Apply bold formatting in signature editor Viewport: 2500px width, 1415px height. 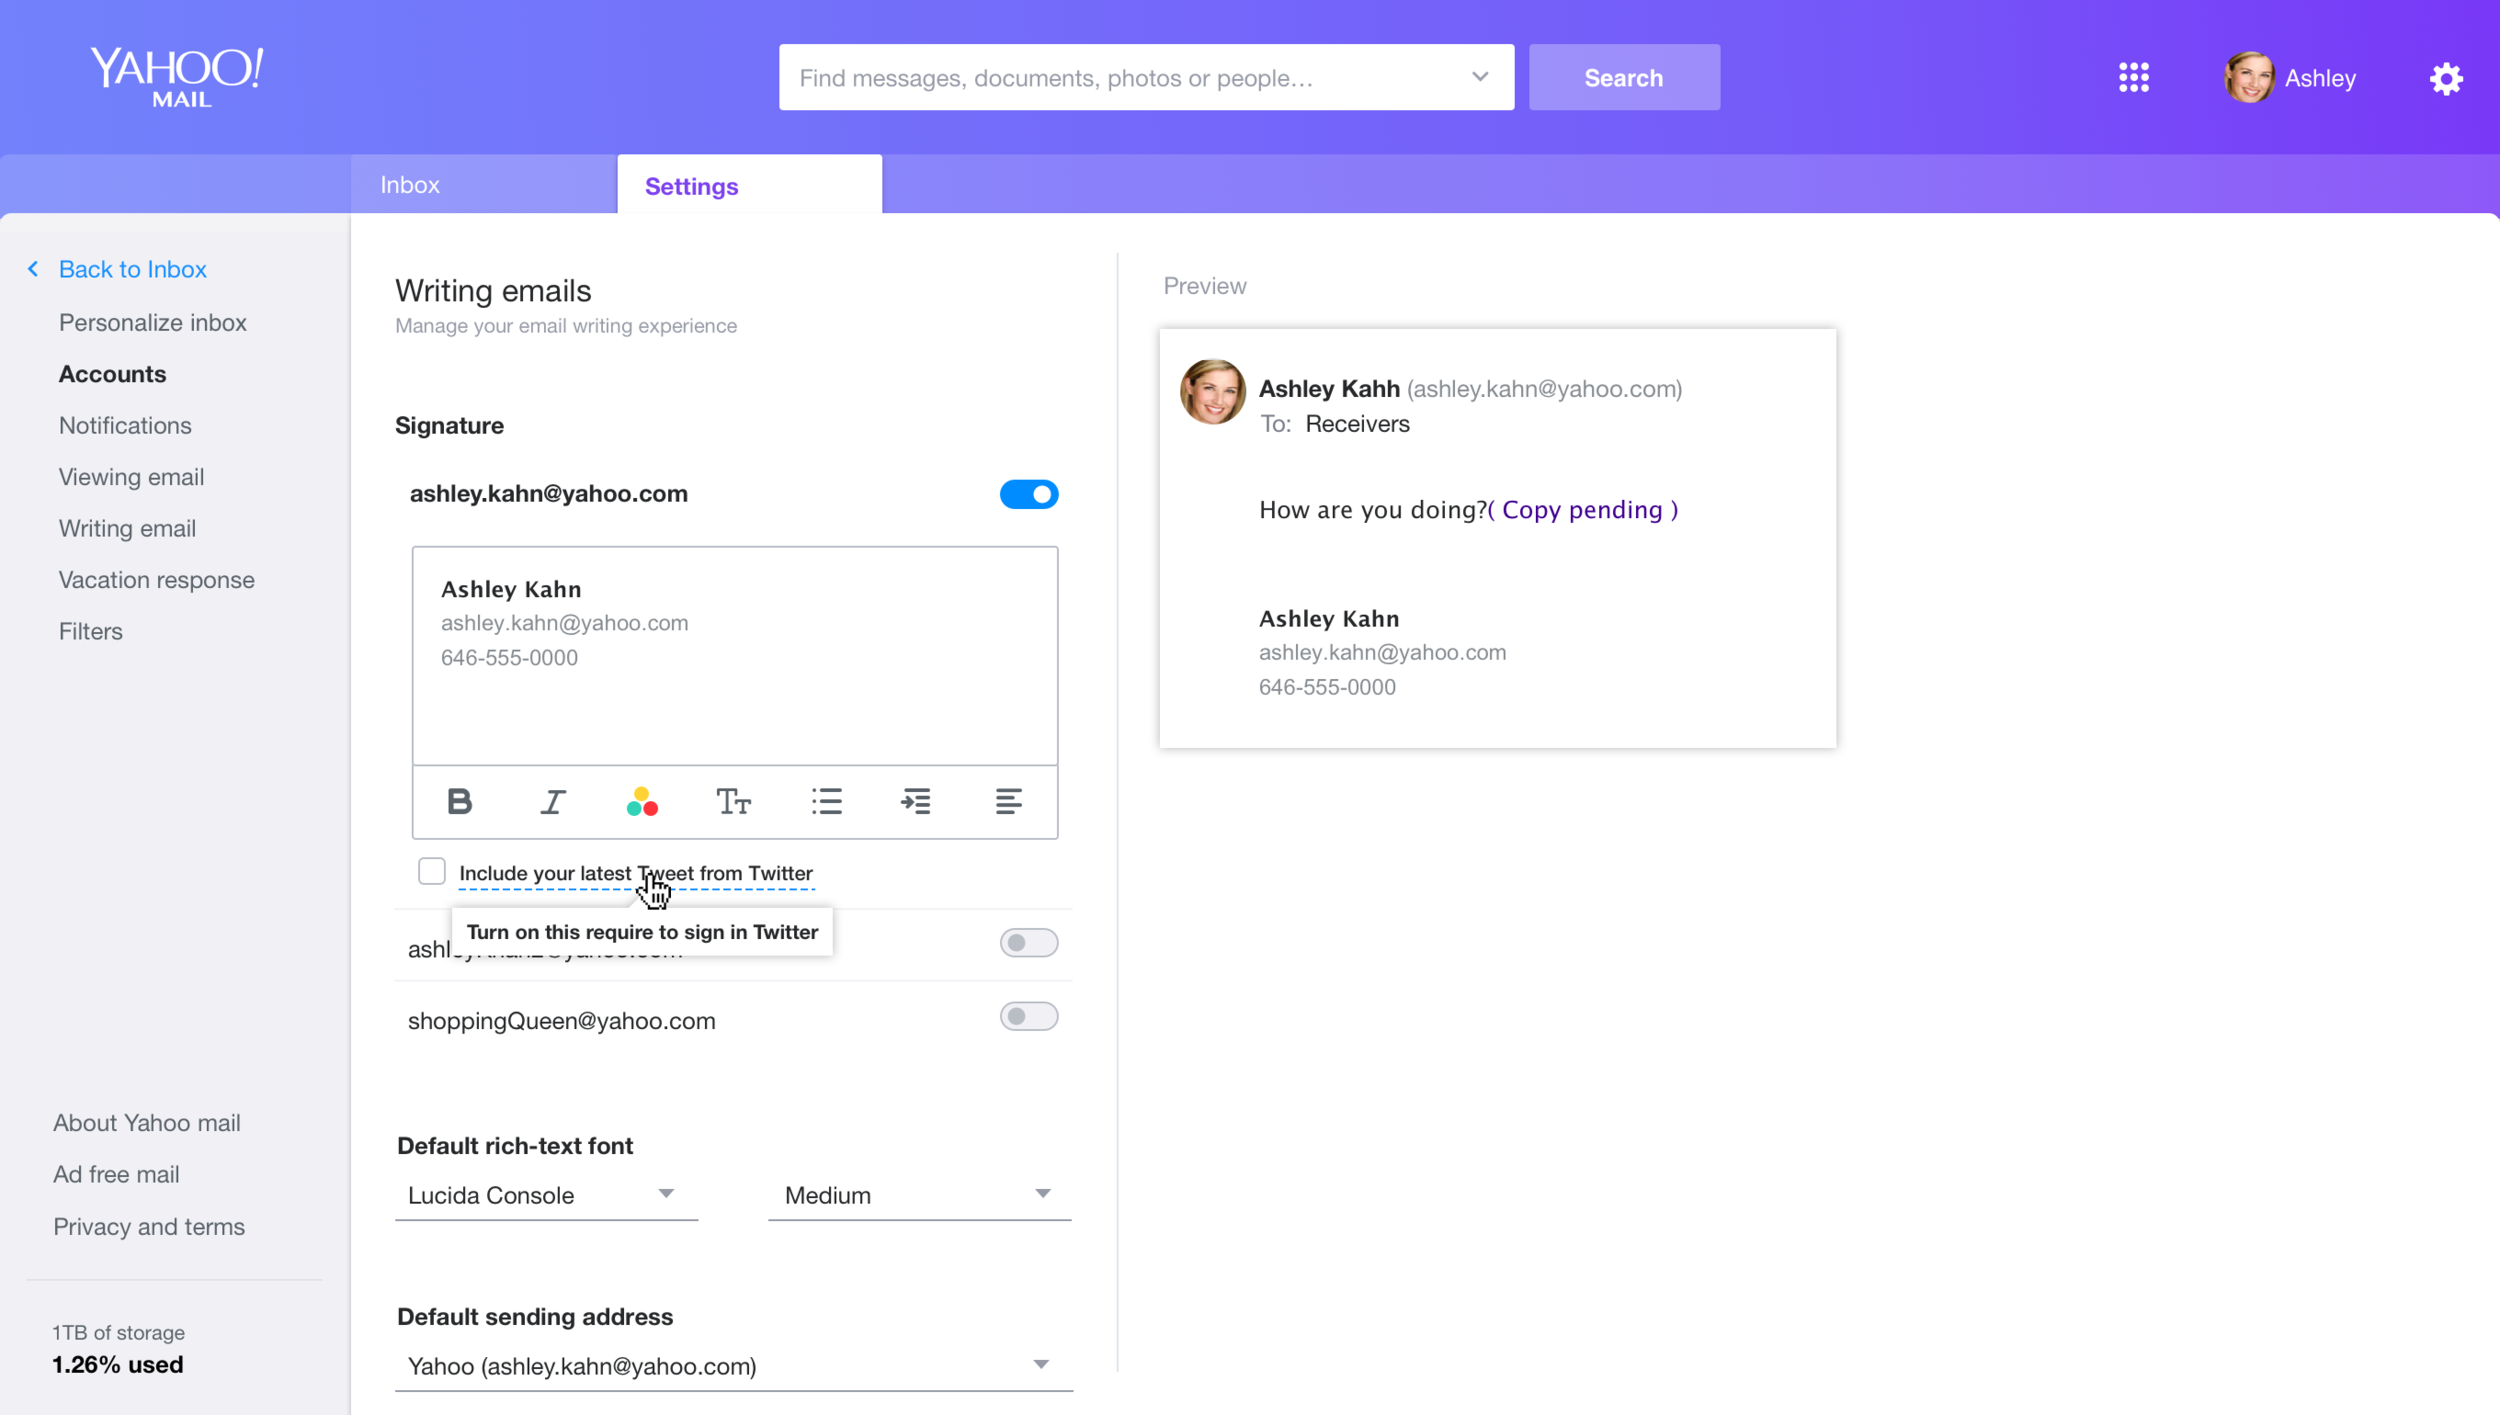pos(459,801)
